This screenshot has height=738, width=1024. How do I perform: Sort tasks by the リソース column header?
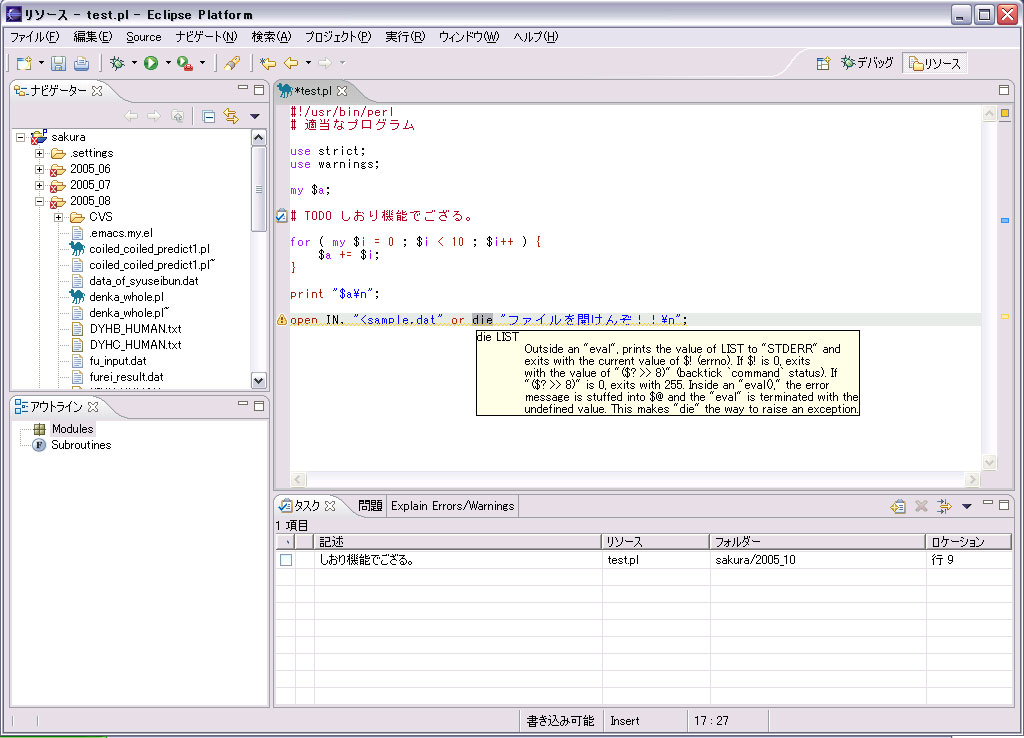656,541
